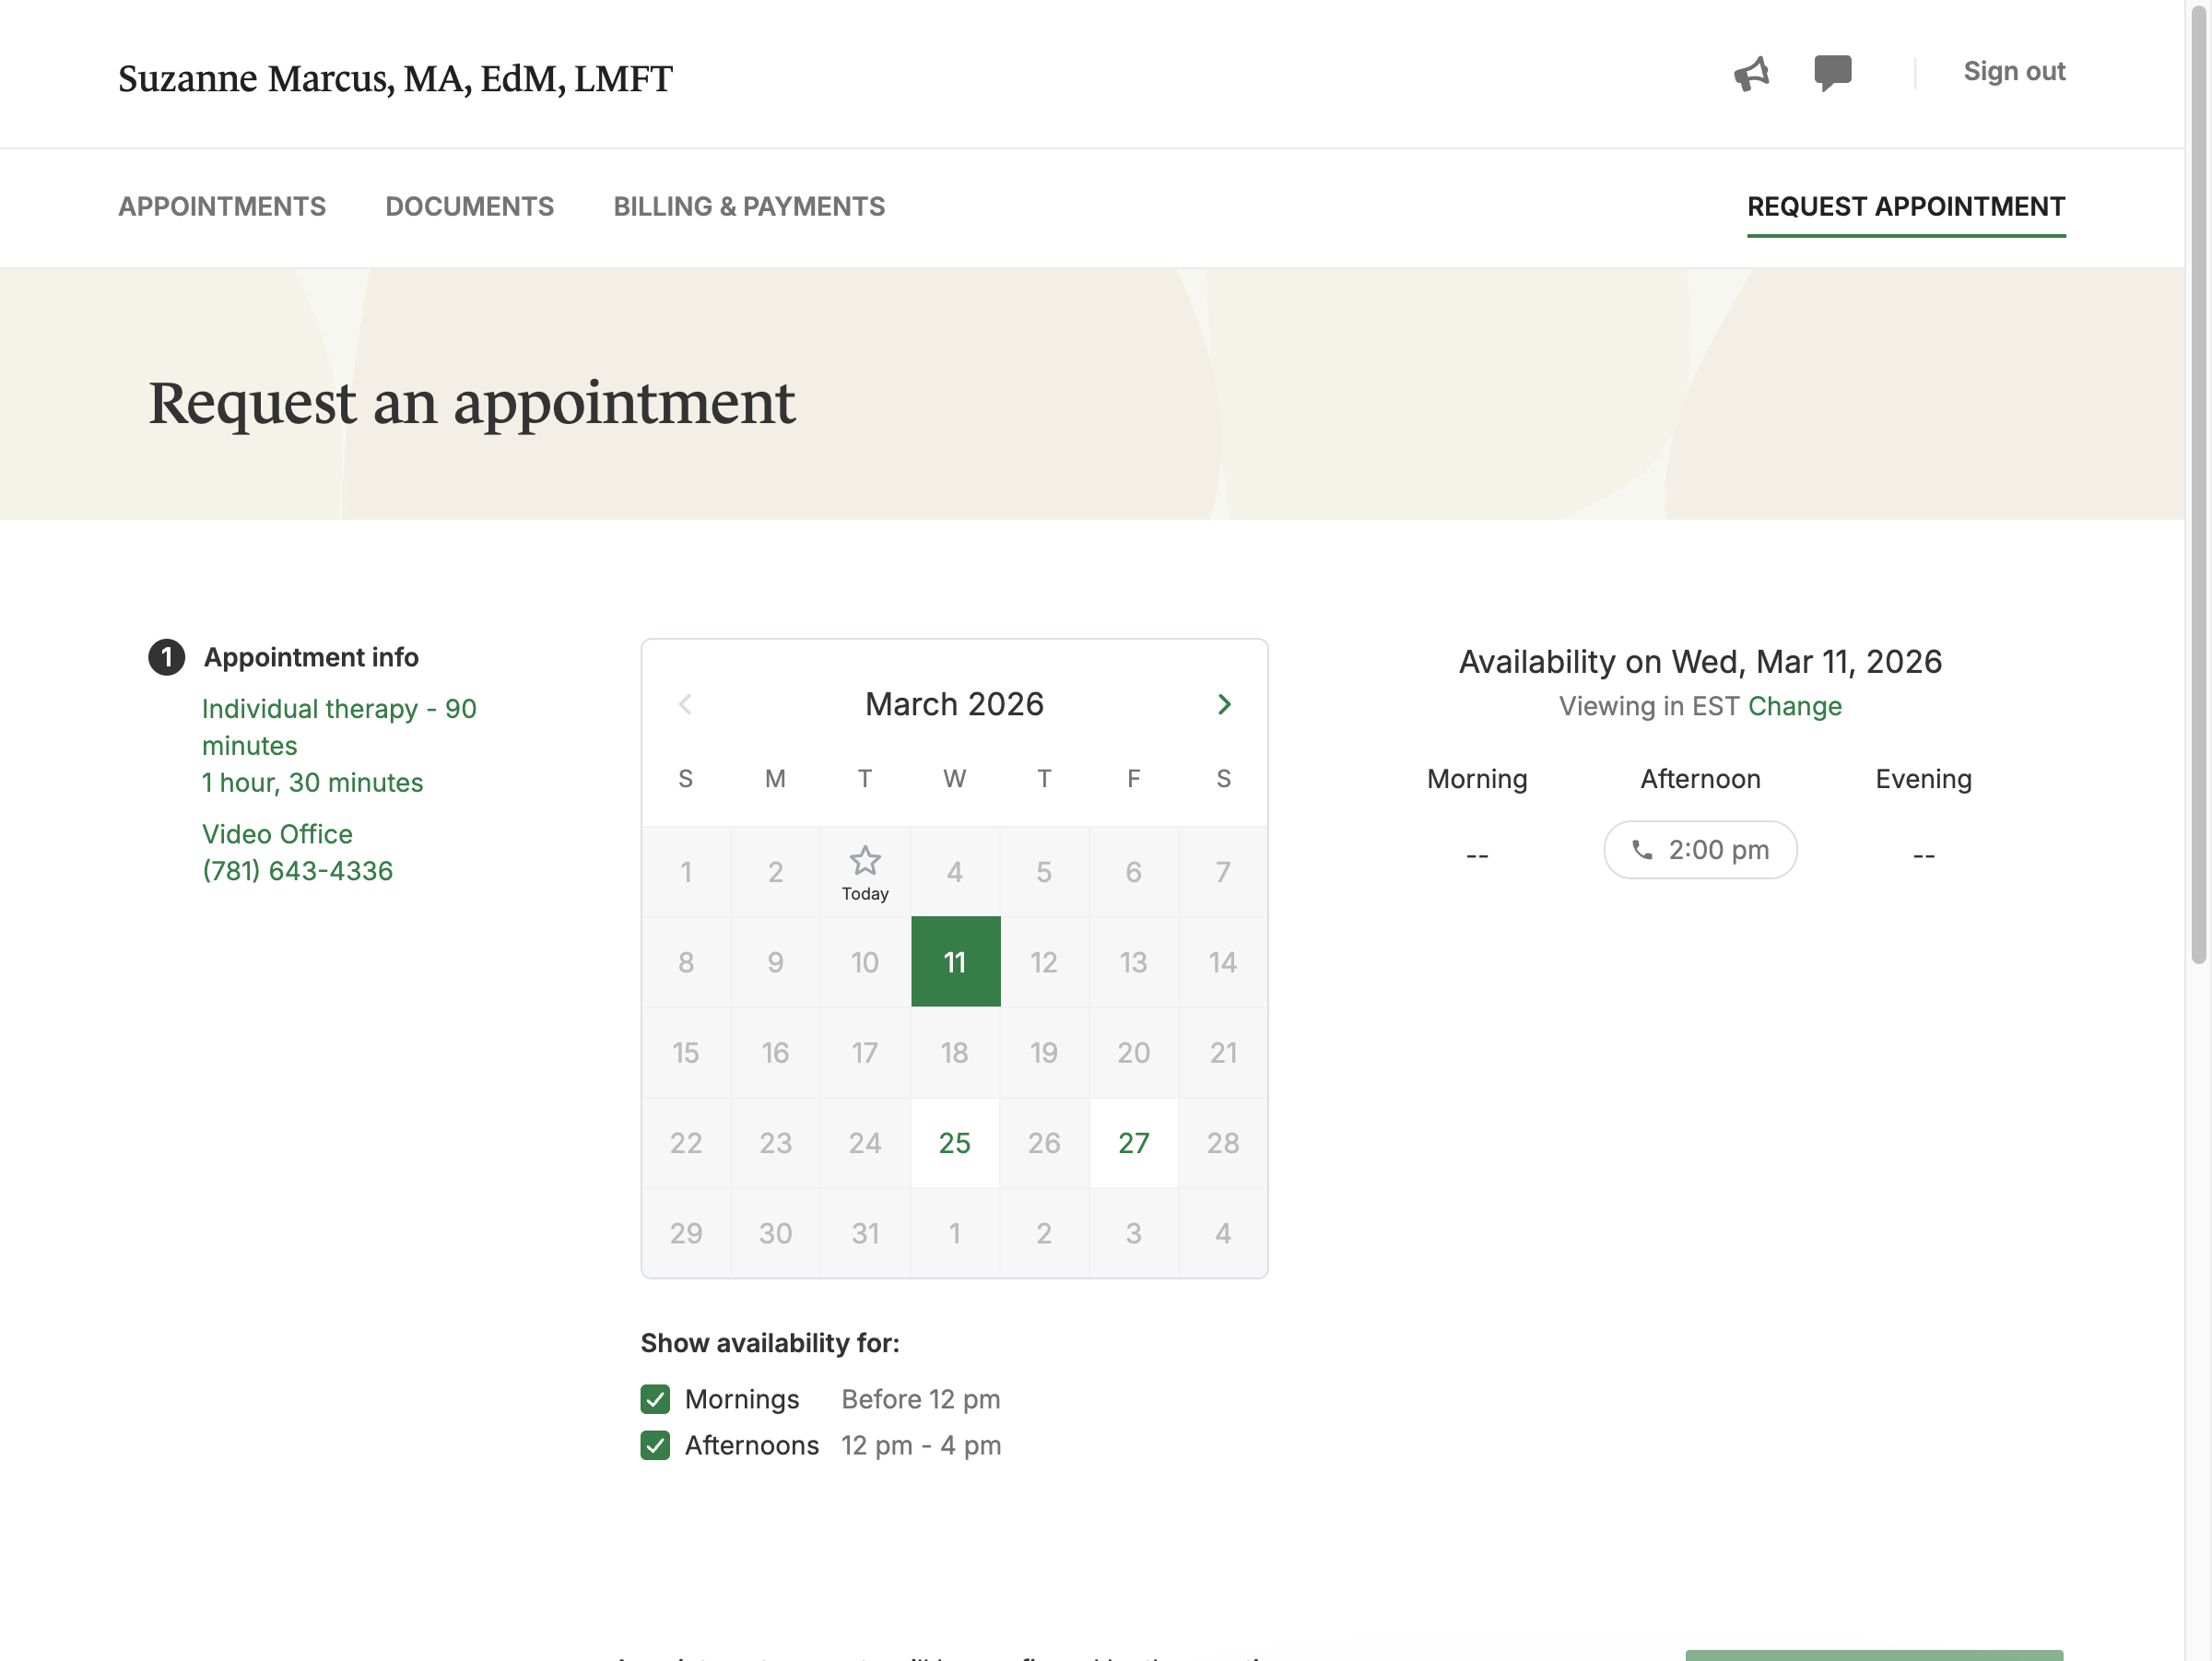Change the EST time zone
This screenshot has height=1661, width=2212.
point(1794,706)
